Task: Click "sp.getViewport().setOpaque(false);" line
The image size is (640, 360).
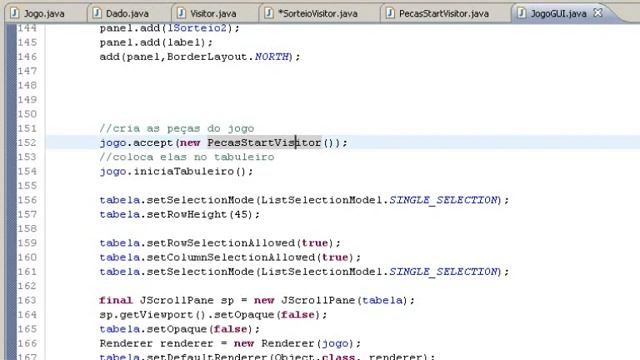Action: coord(213,315)
